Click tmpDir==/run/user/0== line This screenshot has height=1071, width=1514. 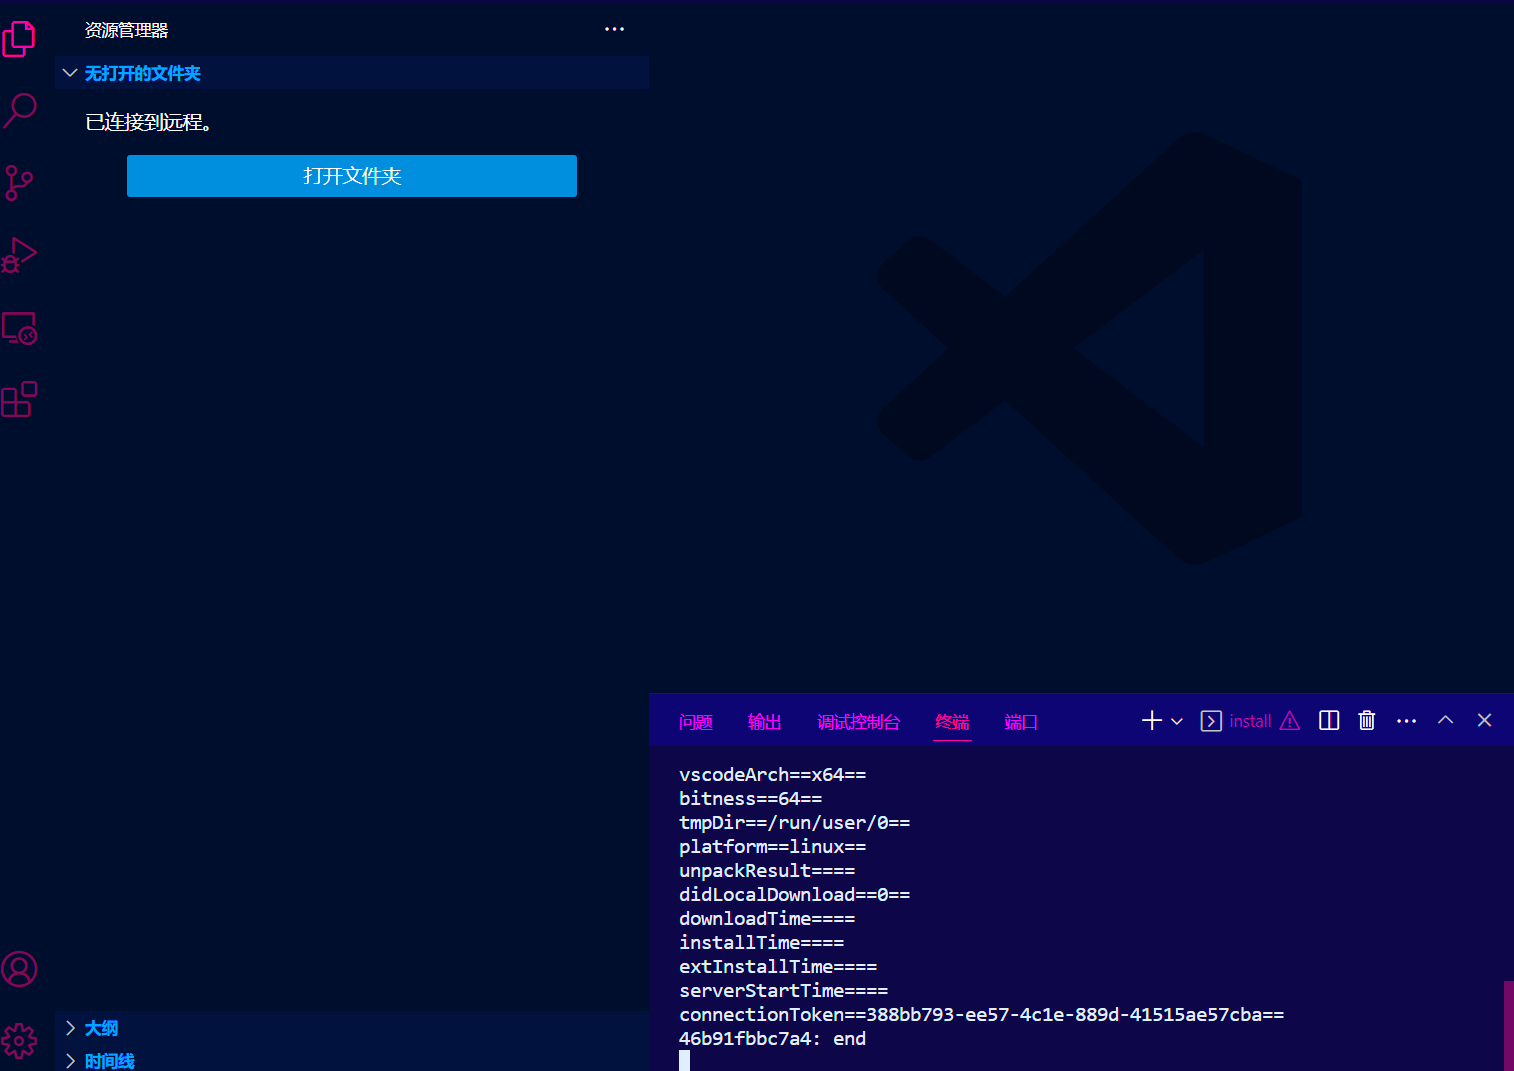pos(794,823)
